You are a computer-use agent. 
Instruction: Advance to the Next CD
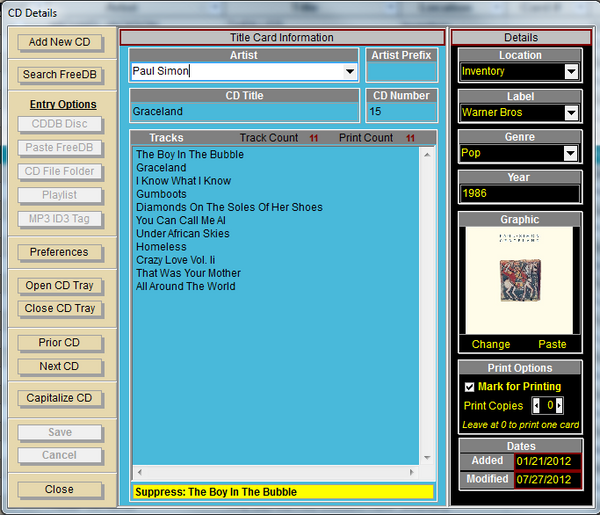coord(59,366)
